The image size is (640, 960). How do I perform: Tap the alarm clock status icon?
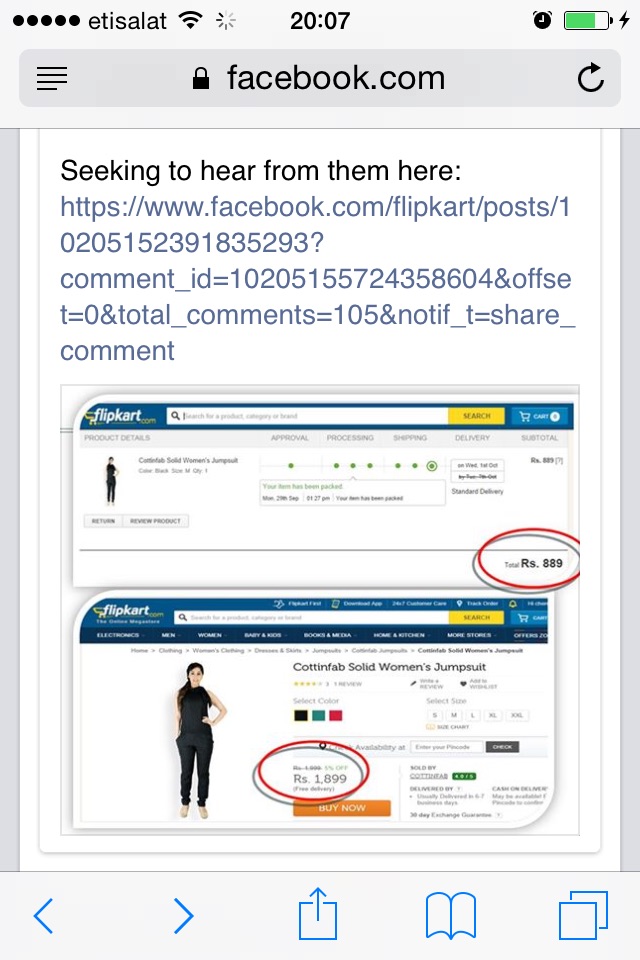542,21
